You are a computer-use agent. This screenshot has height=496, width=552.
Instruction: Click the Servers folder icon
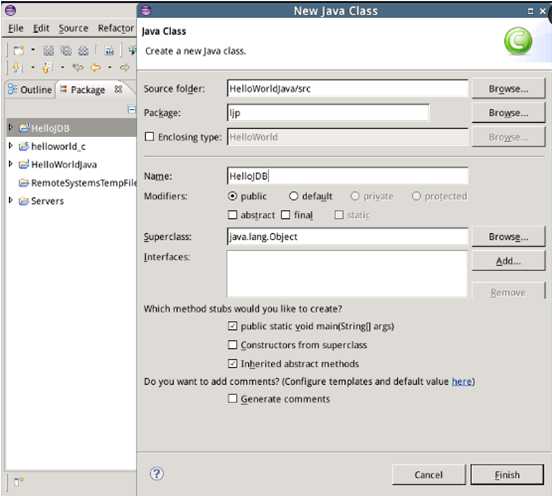click(24, 201)
